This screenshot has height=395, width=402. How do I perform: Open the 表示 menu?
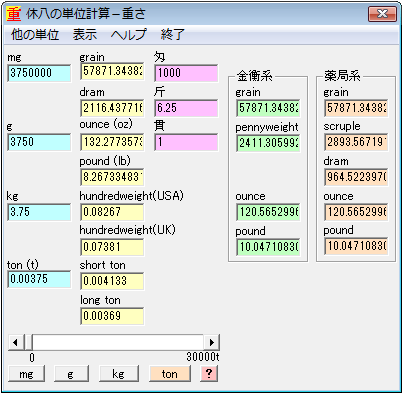pos(85,35)
